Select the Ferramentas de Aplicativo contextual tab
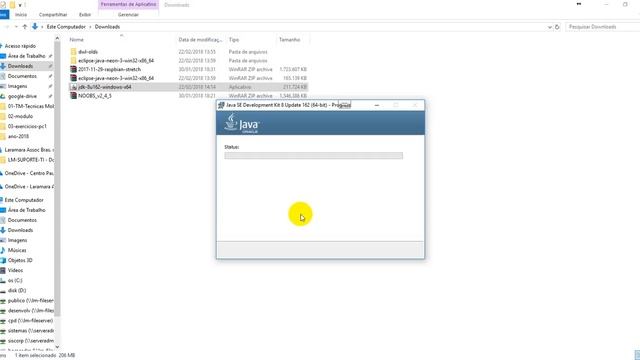The image size is (640, 360). (x=128, y=4)
